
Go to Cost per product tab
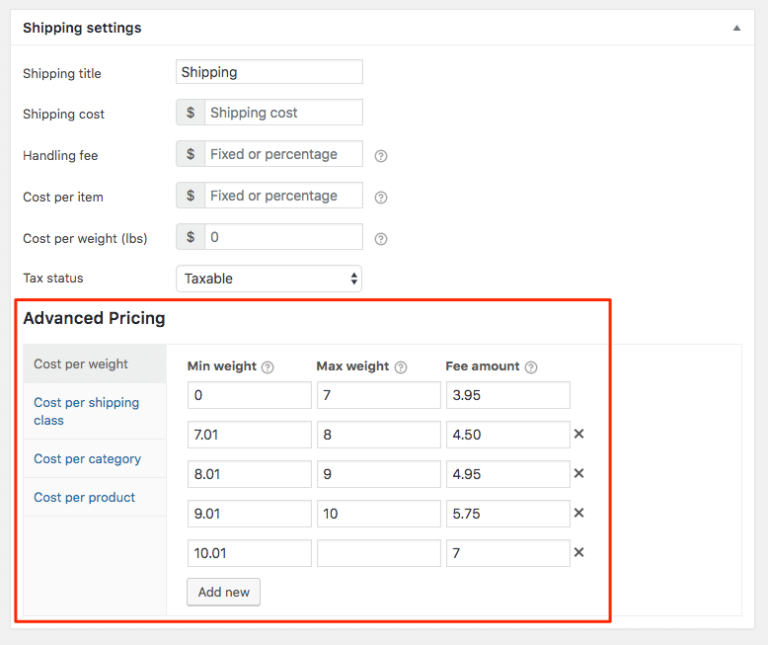(84, 497)
